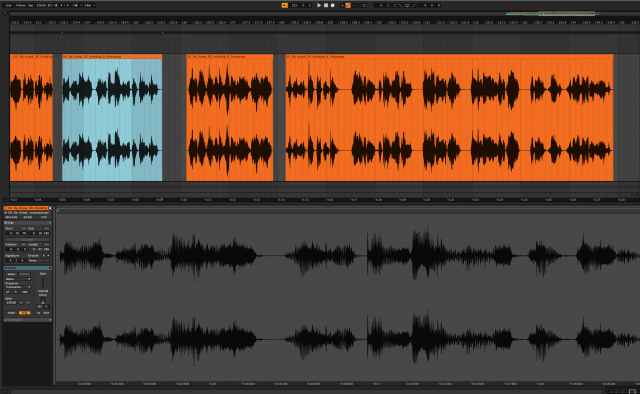The width and height of the screenshot is (640, 394).
Task: Toggle the Warp button
Action: click(x=12, y=274)
